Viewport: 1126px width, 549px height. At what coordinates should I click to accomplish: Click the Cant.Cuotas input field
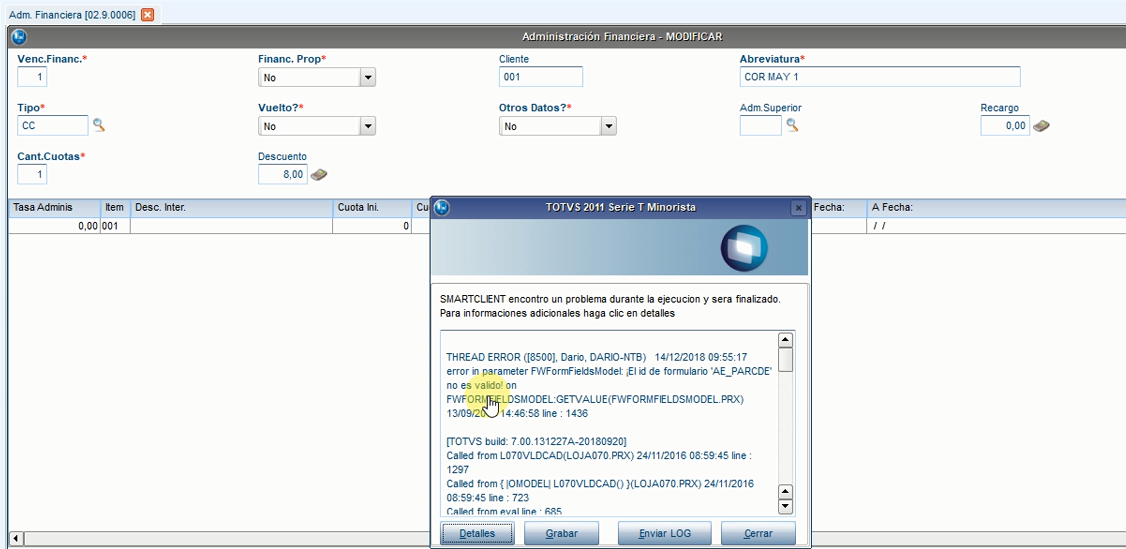(x=32, y=174)
